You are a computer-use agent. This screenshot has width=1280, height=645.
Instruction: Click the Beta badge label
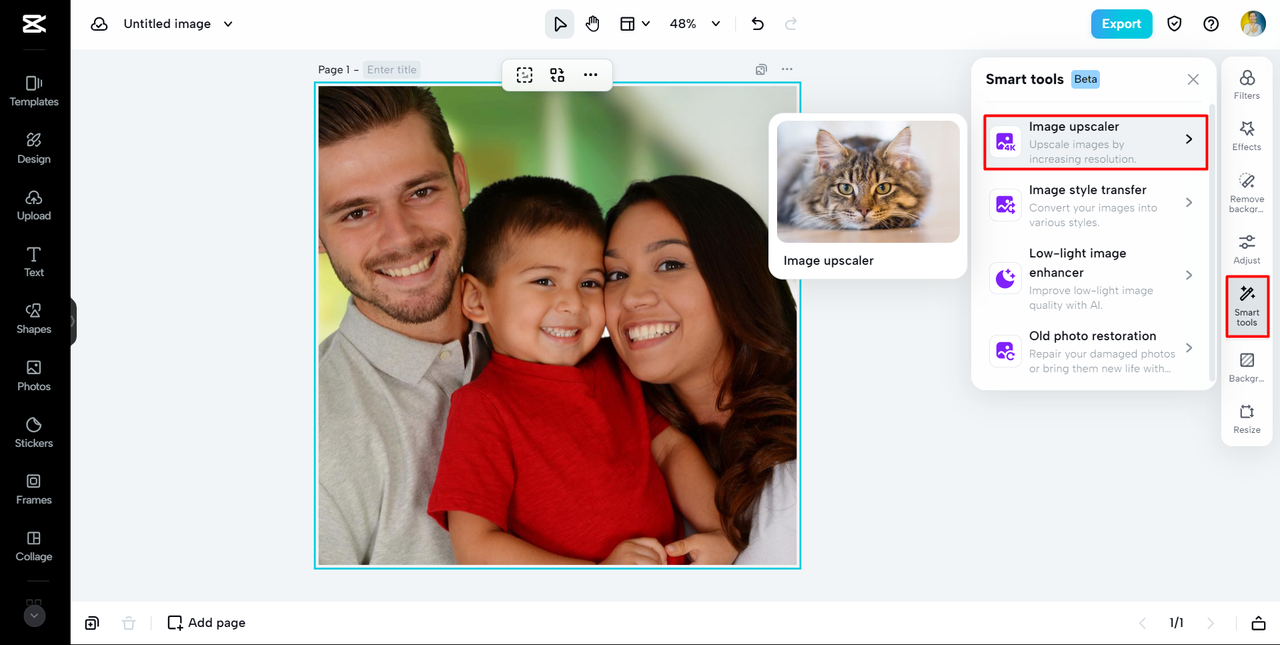pos(1086,79)
